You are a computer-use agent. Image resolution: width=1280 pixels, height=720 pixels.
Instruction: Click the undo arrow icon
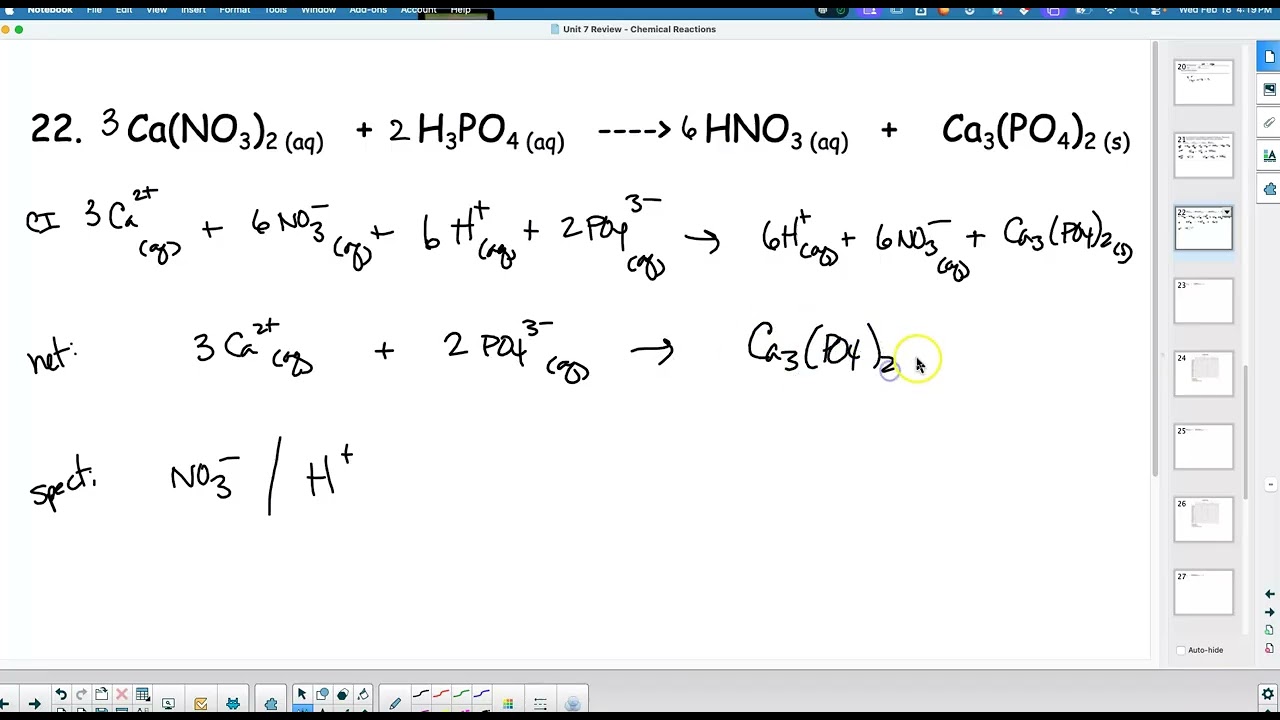(x=61, y=695)
